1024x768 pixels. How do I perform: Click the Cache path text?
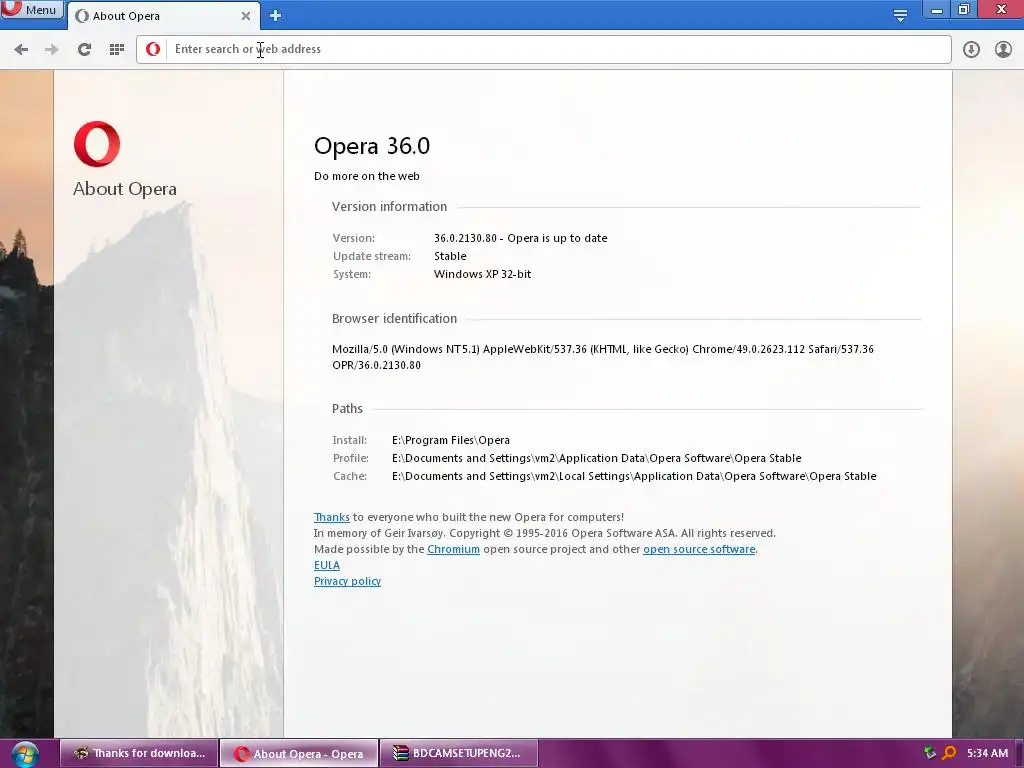pos(634,476)
